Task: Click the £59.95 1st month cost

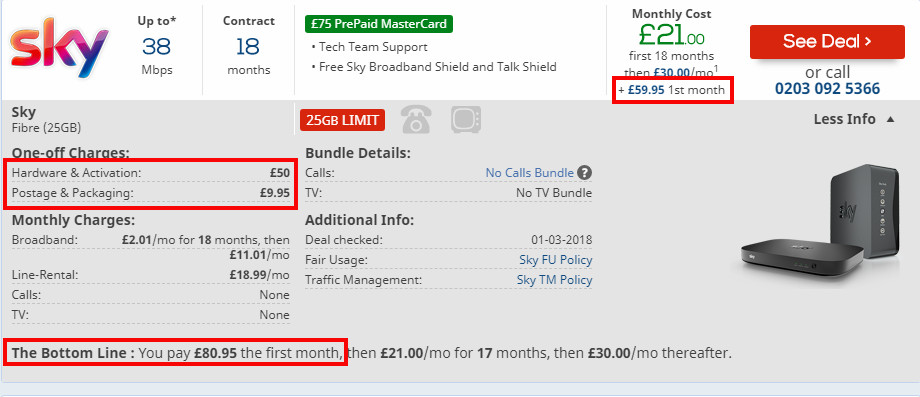Action: 671,90
